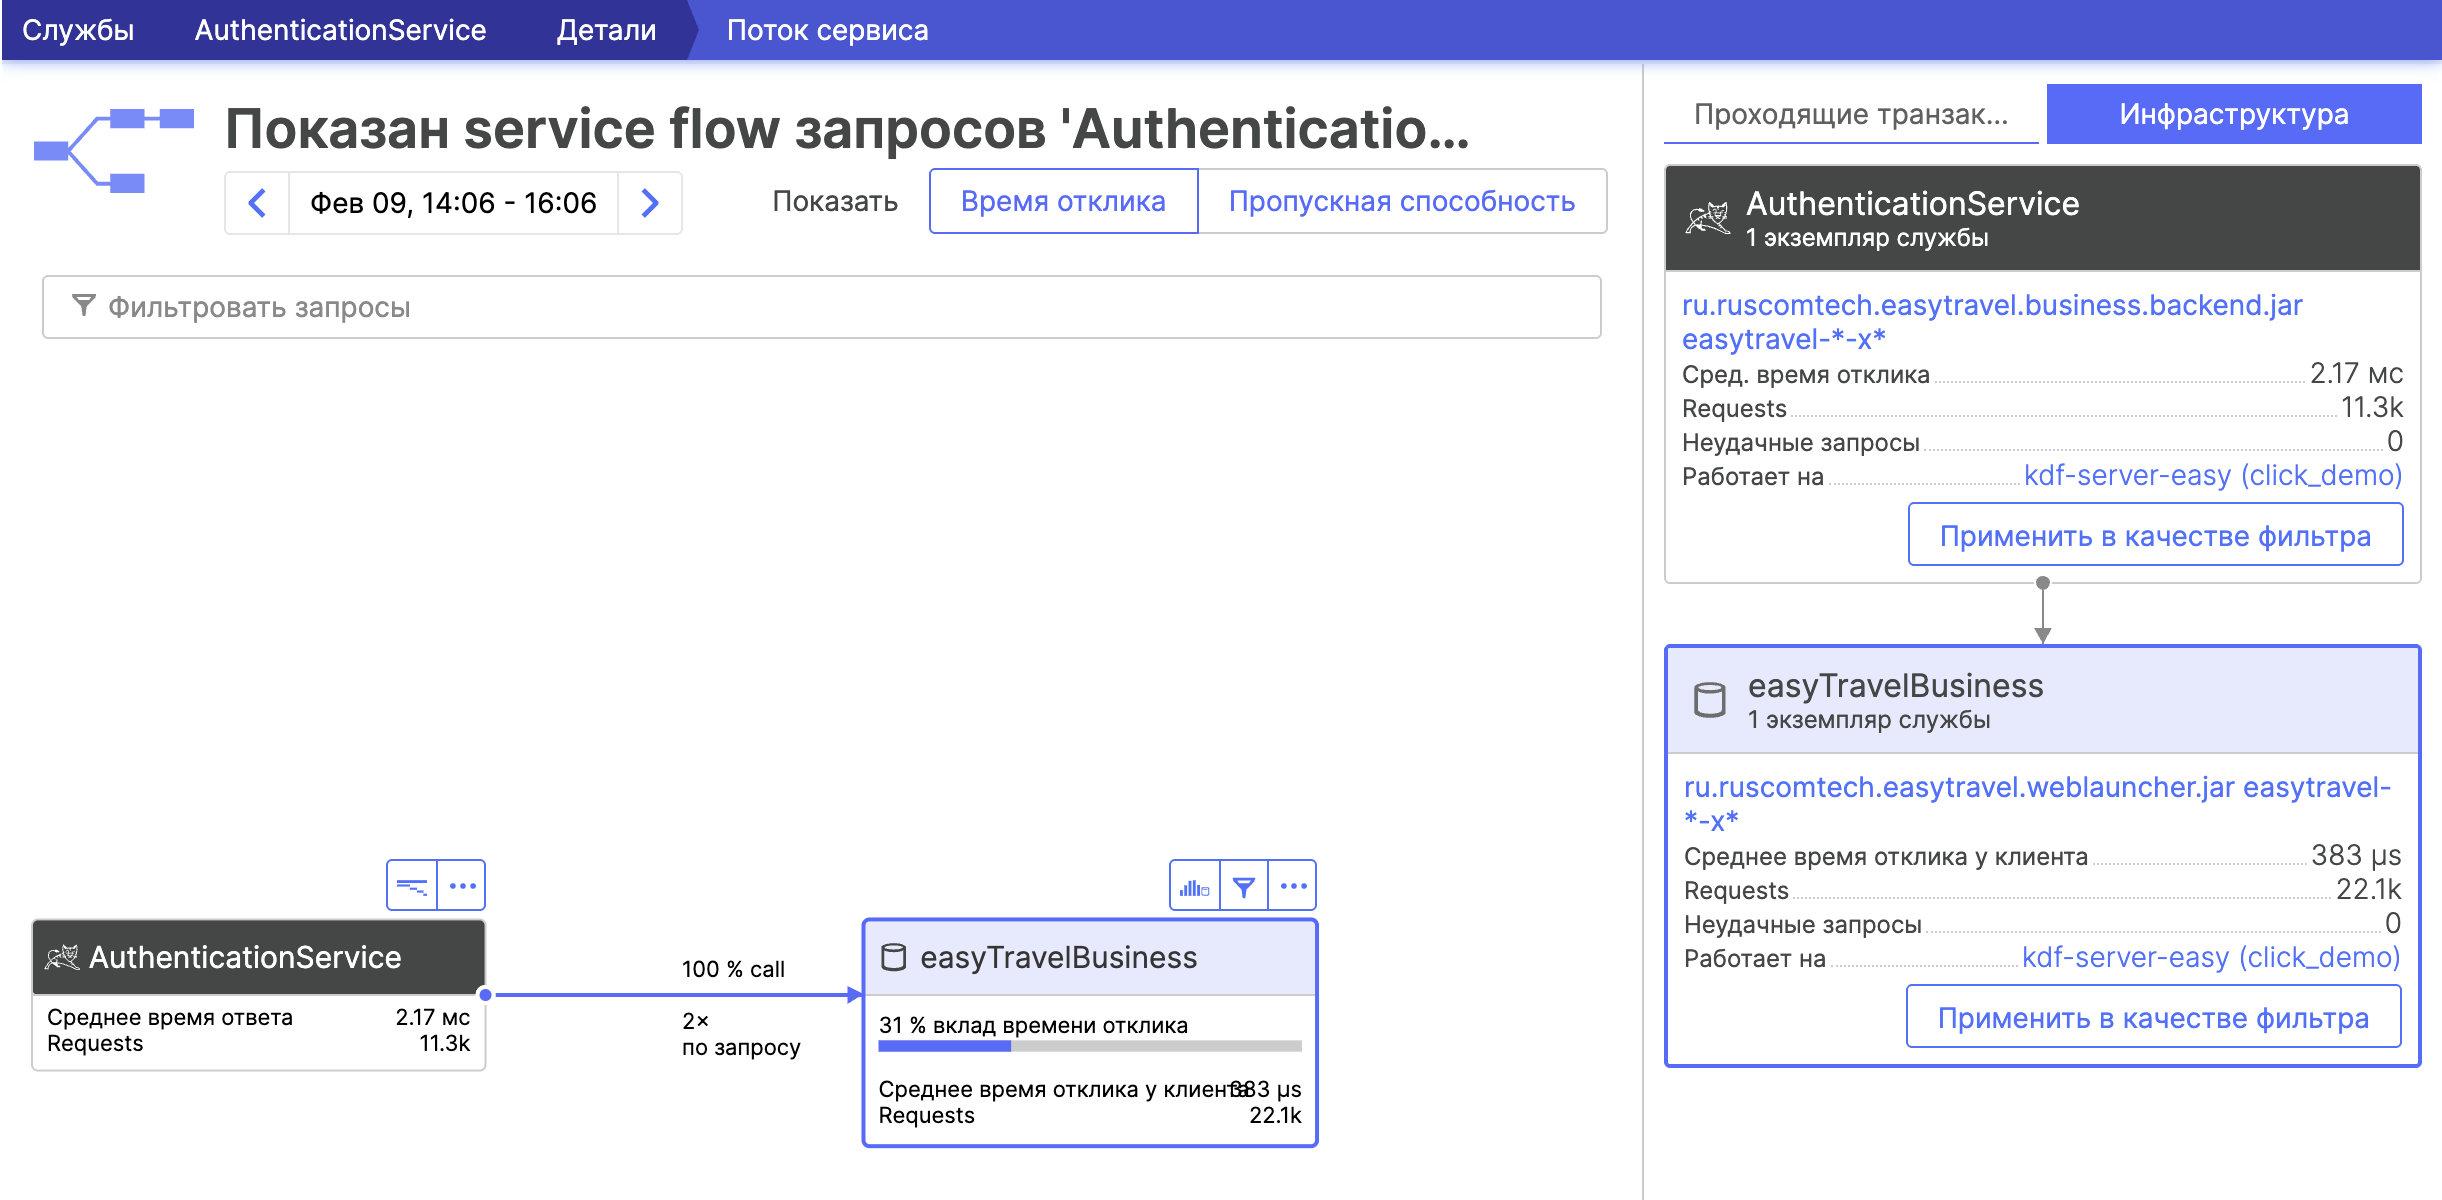Click the response time contribution bar

click(1089, 1046)
